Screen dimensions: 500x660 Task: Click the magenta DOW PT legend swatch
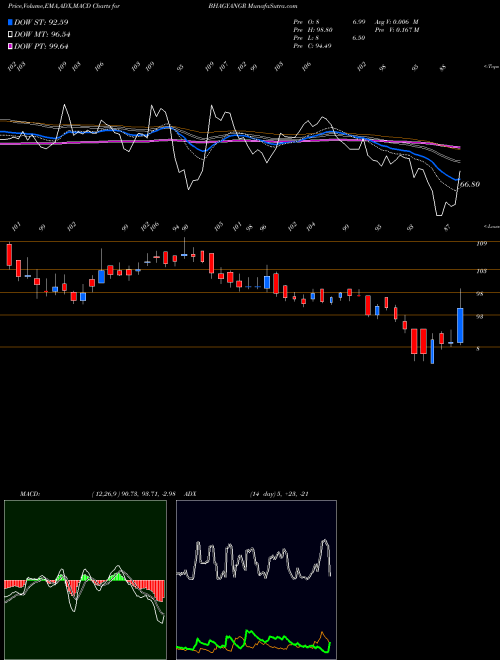[10, 47]
